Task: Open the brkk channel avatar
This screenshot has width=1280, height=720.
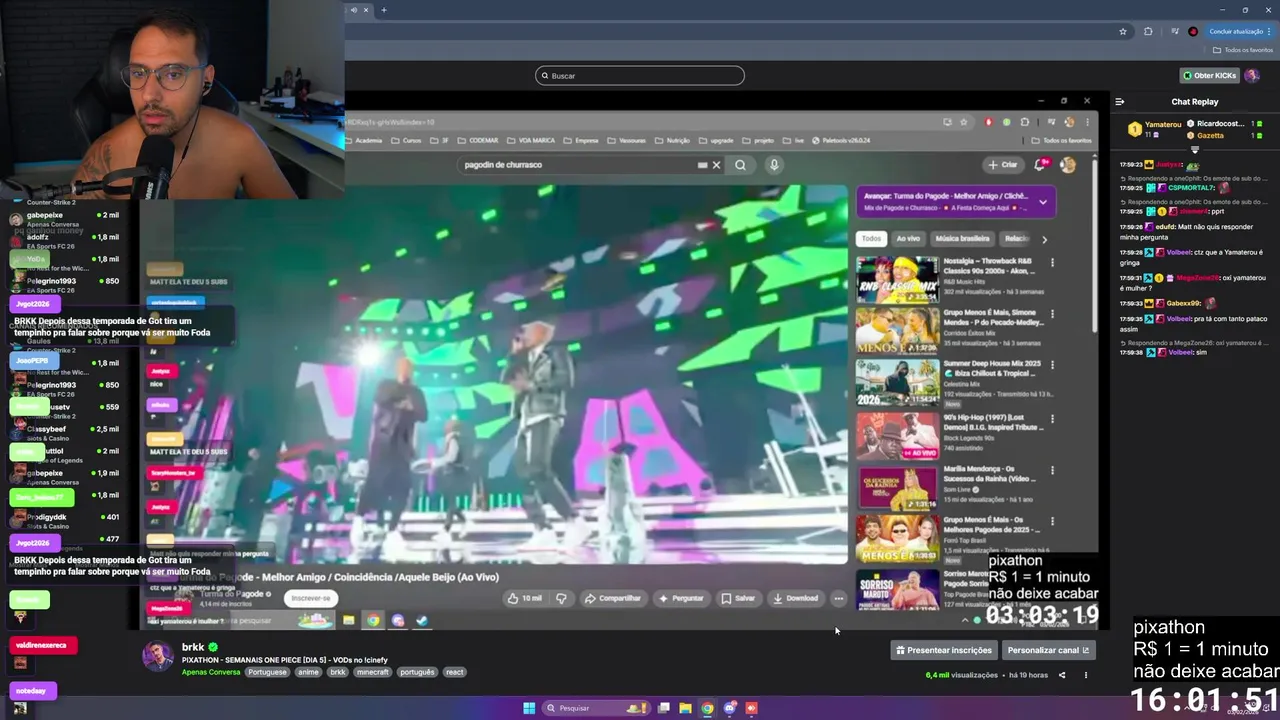Action: (x=158, y=657)
